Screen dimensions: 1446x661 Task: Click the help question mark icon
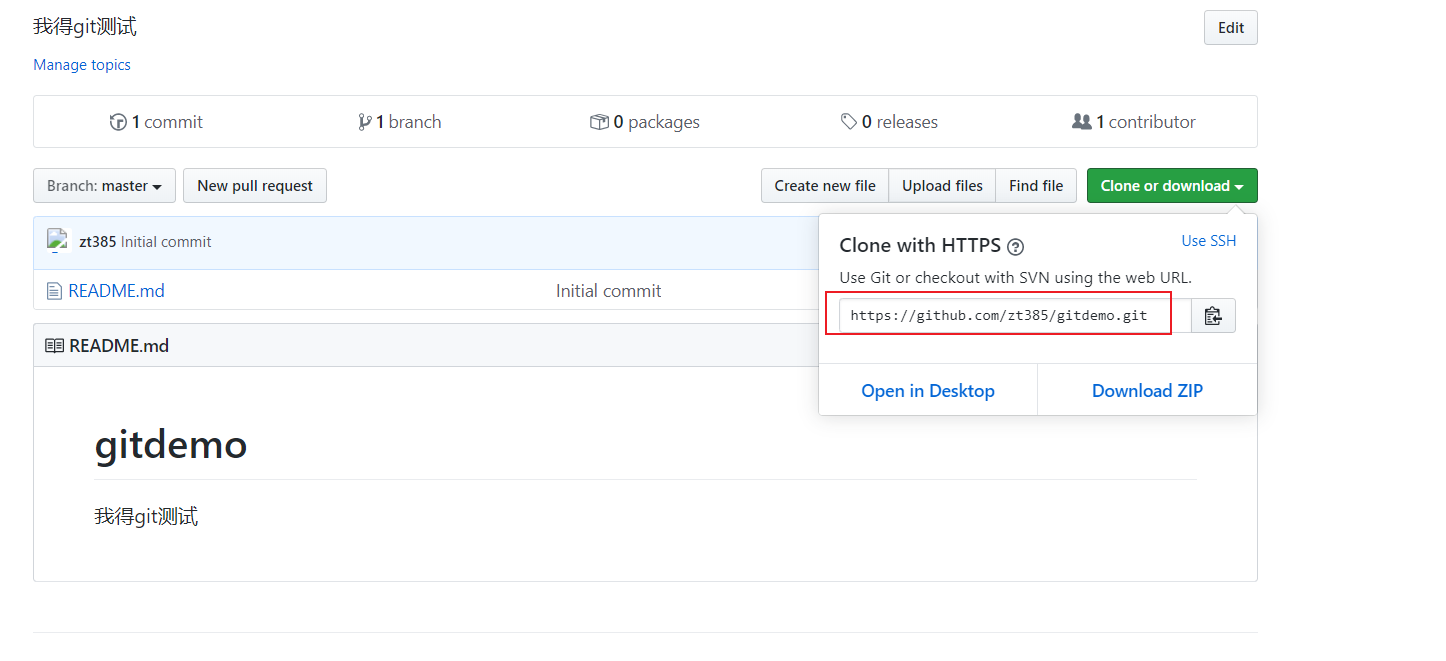tap(1016, 247)
